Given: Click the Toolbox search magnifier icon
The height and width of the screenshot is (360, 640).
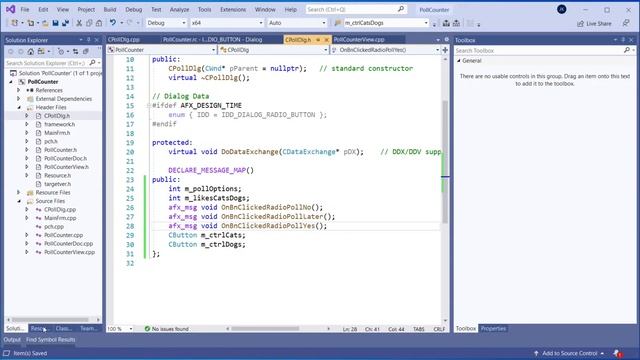Looking at the screenshot, I should [627, 50].
